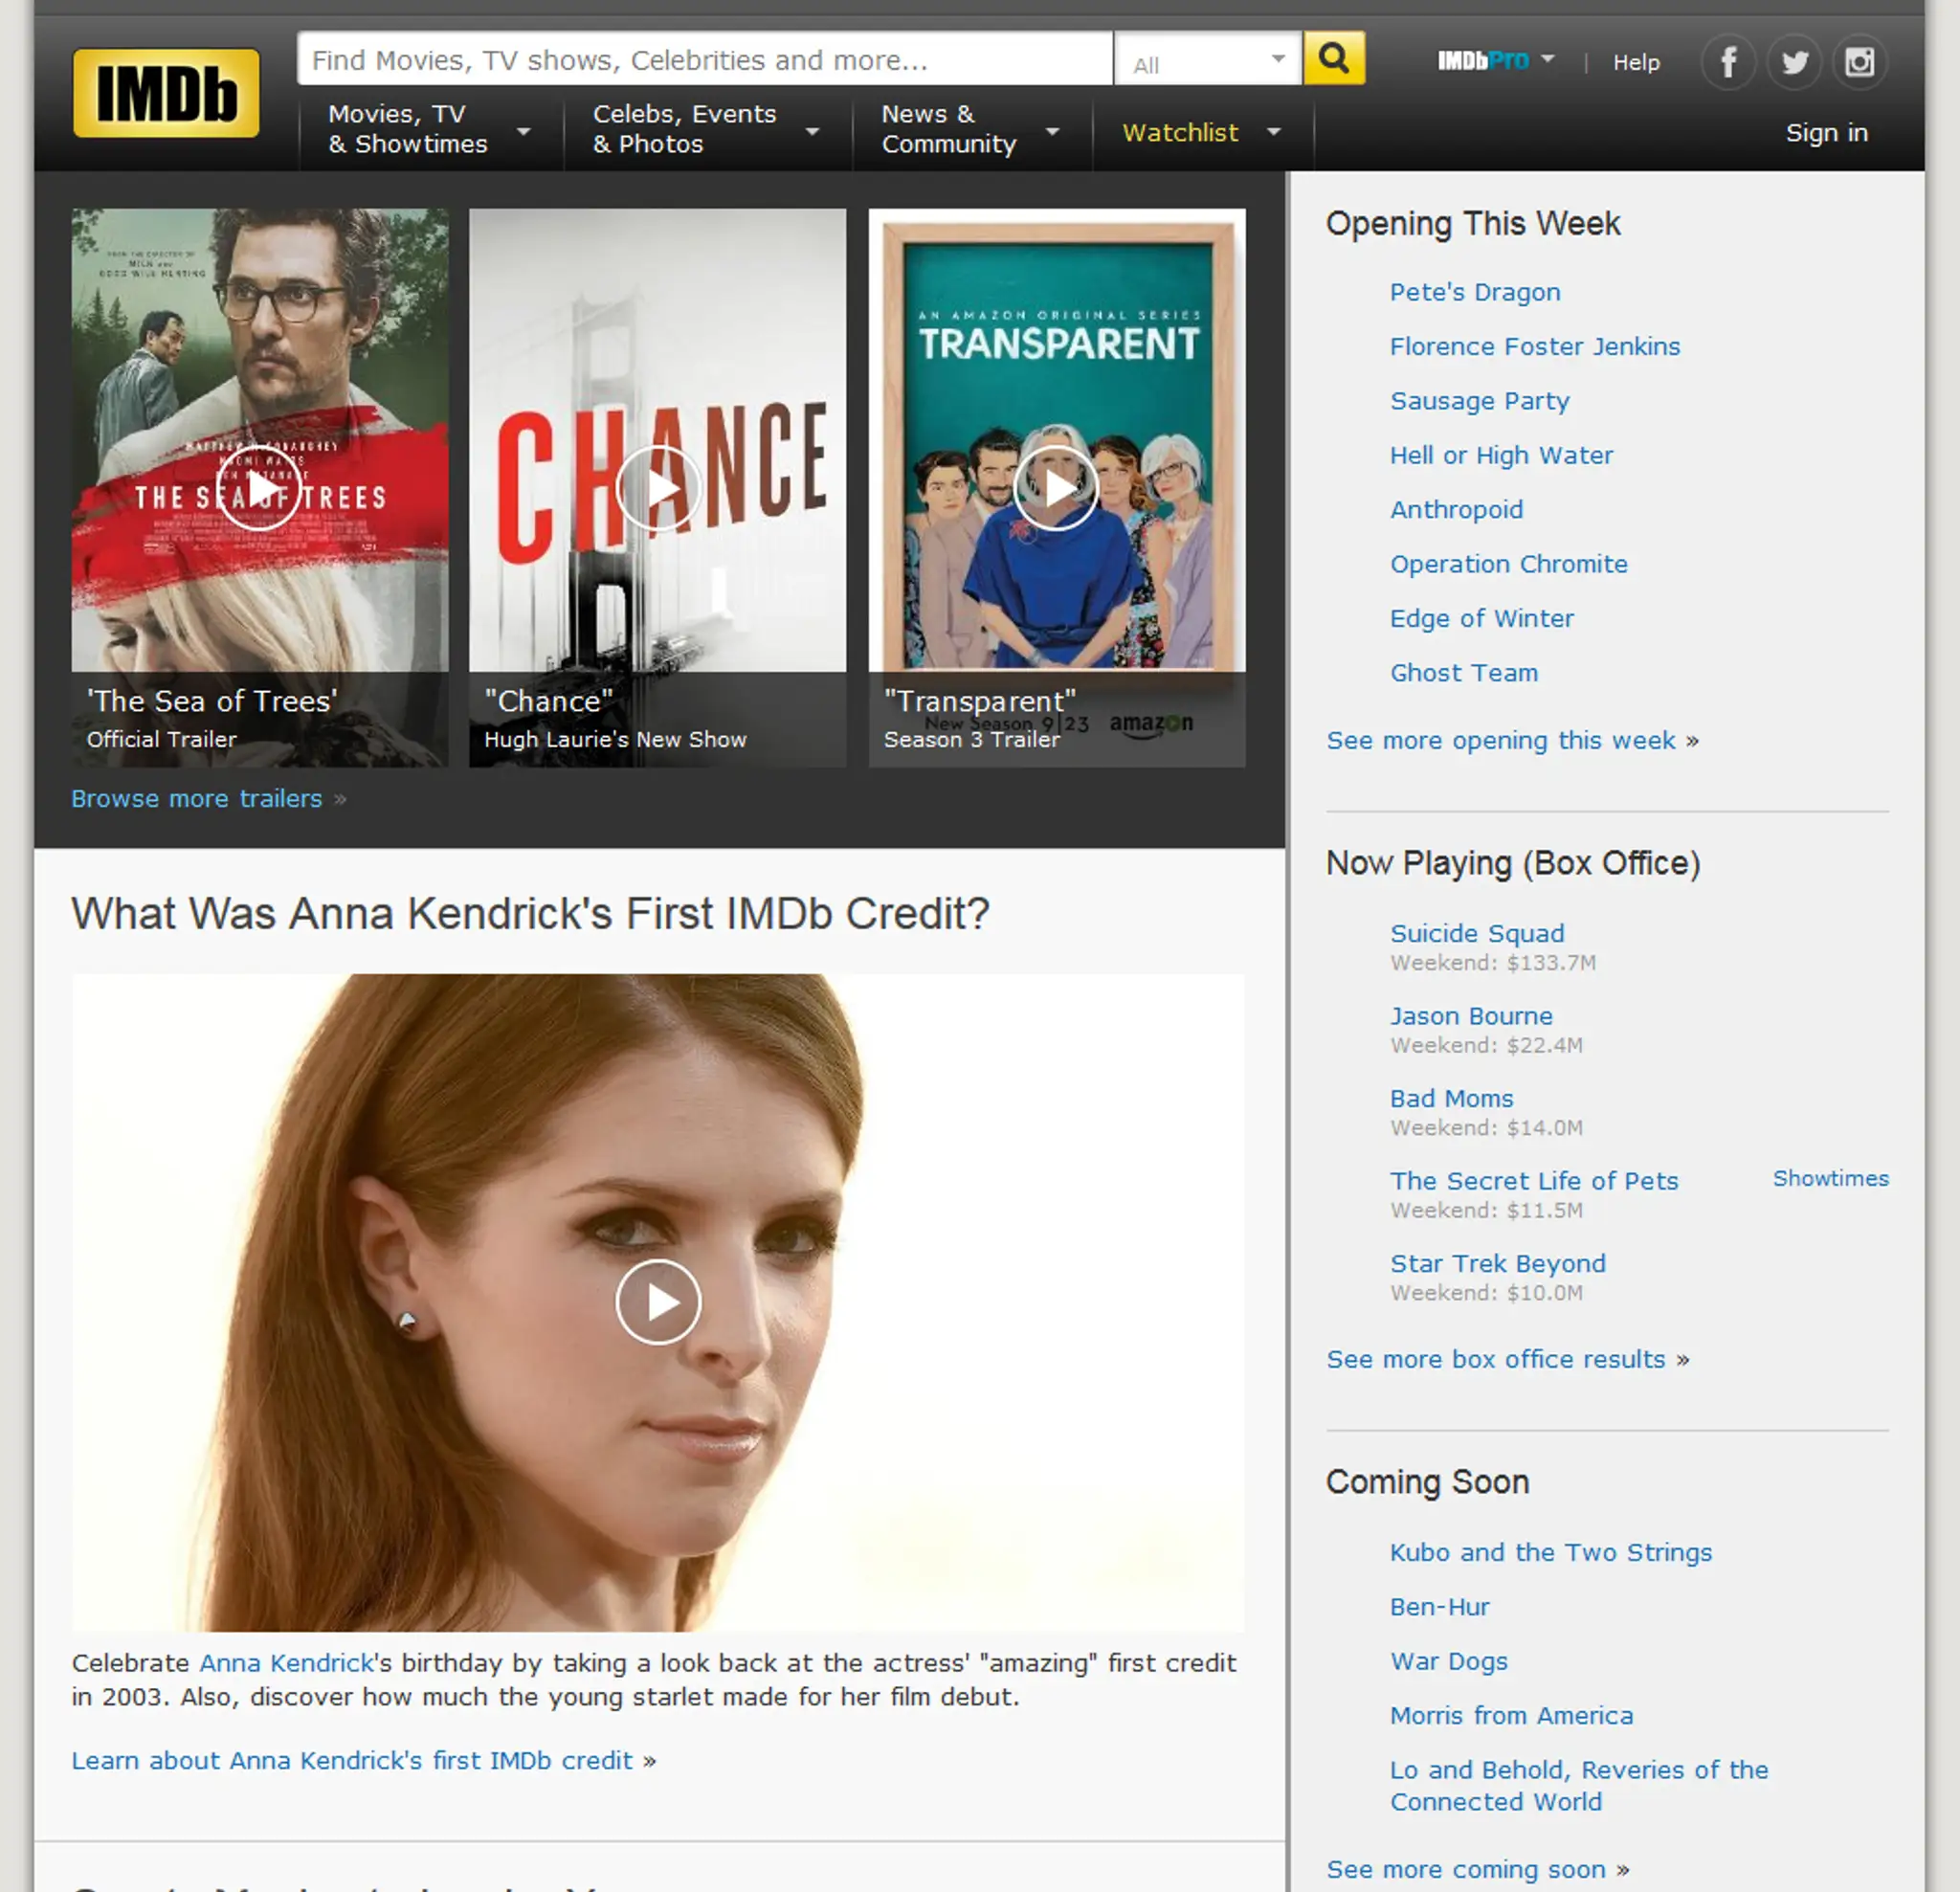
Task: Open Pete's Dragon link
Action: pyautogui.click(x=1474, y=292)
